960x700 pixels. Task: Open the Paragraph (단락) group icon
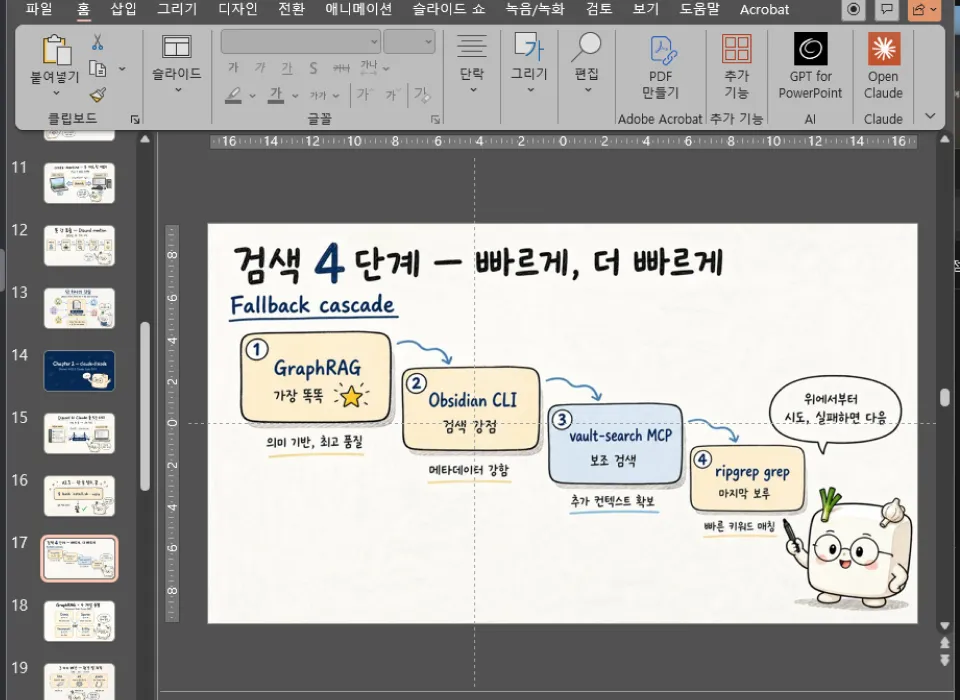pyautogui.click(x=472, y=47)
